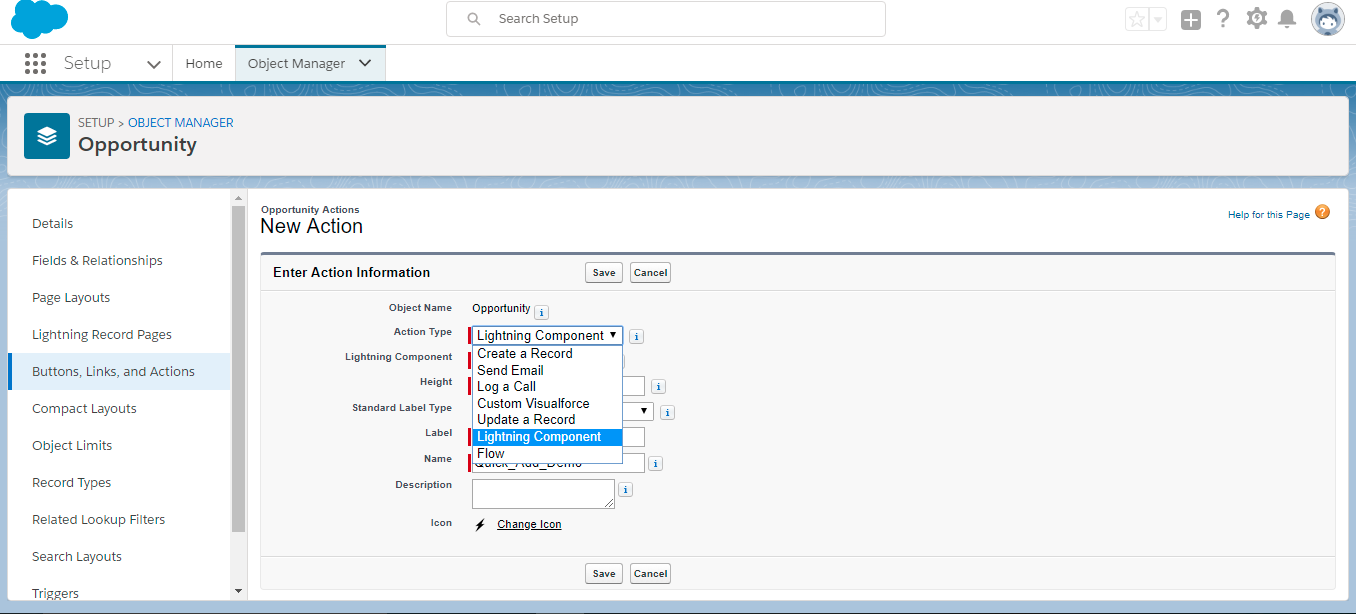Click the bottom Cancel button
This screenshot has width=1356, height=614.
[x=650, y=574]
